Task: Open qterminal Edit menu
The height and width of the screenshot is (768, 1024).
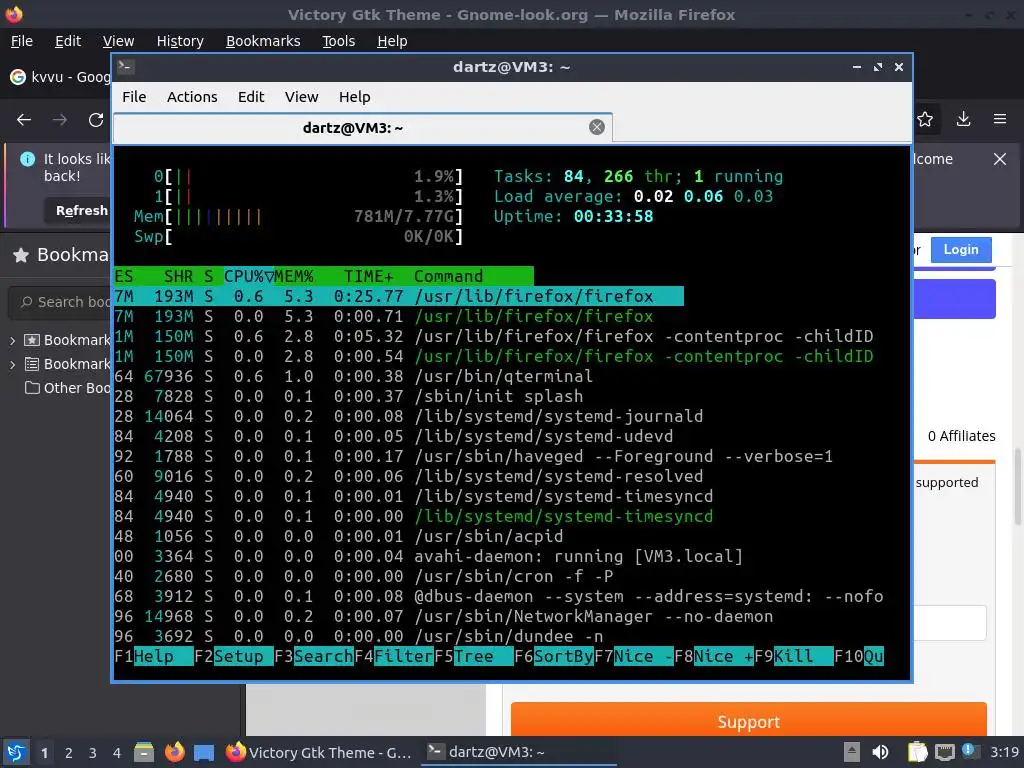Action: tap(251, 97)
